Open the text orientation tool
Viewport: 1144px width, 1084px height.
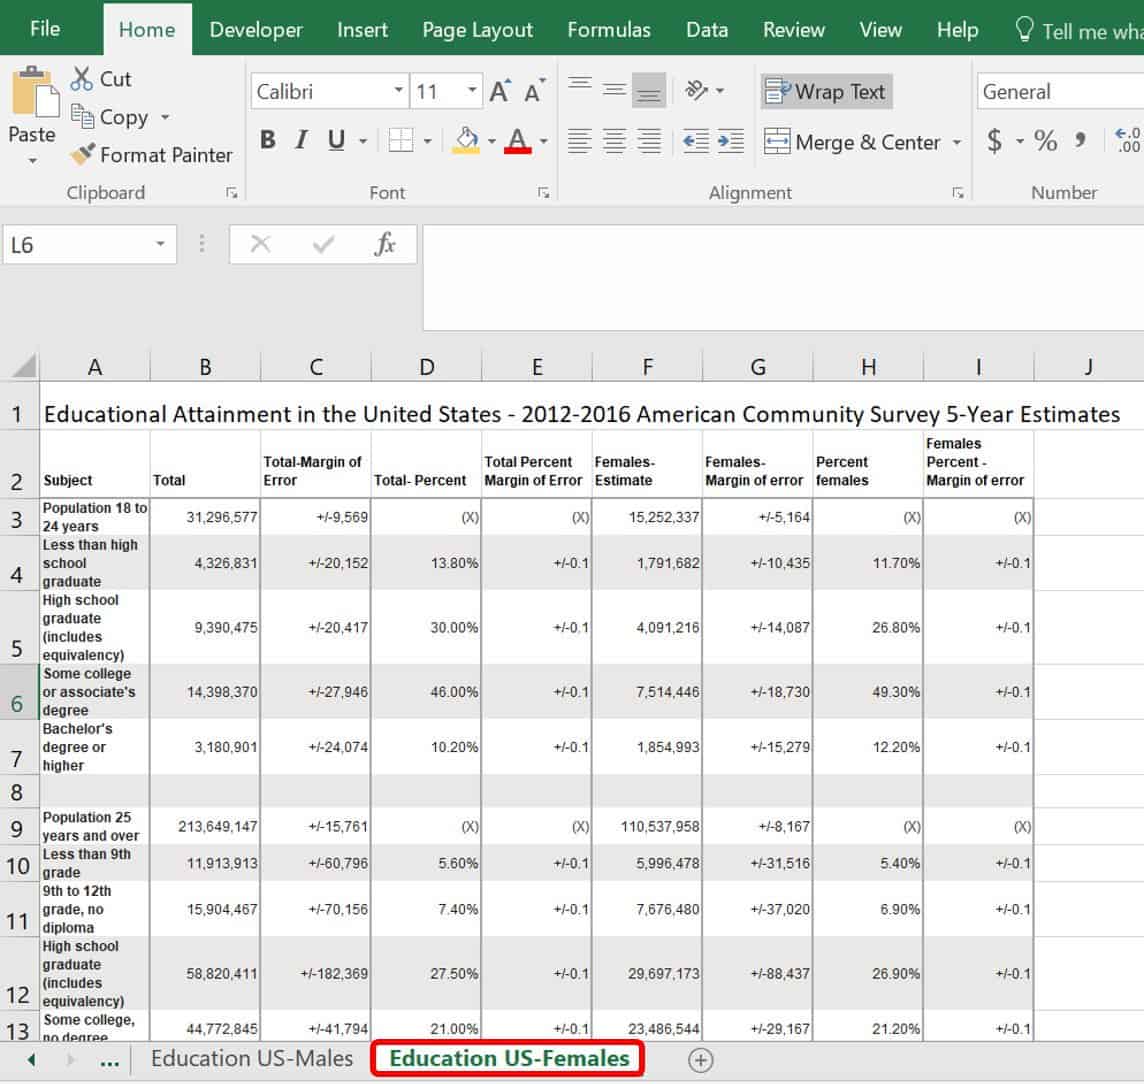click(697, 90)
